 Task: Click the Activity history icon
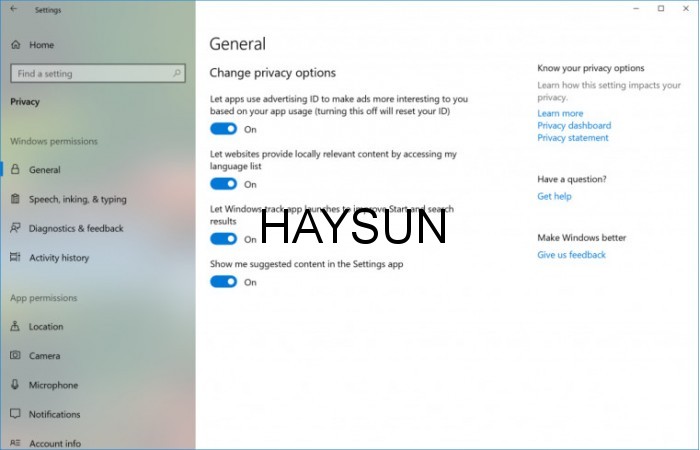tap(15, 257)
